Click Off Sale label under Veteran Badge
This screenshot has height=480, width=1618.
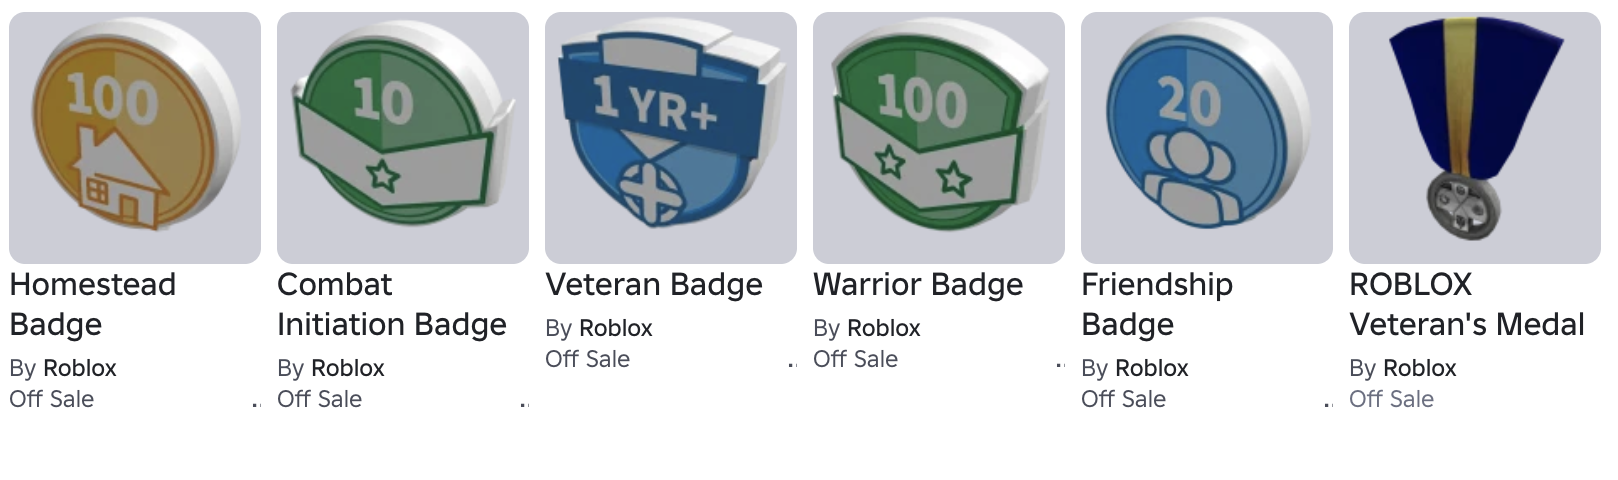pos(588,359)
